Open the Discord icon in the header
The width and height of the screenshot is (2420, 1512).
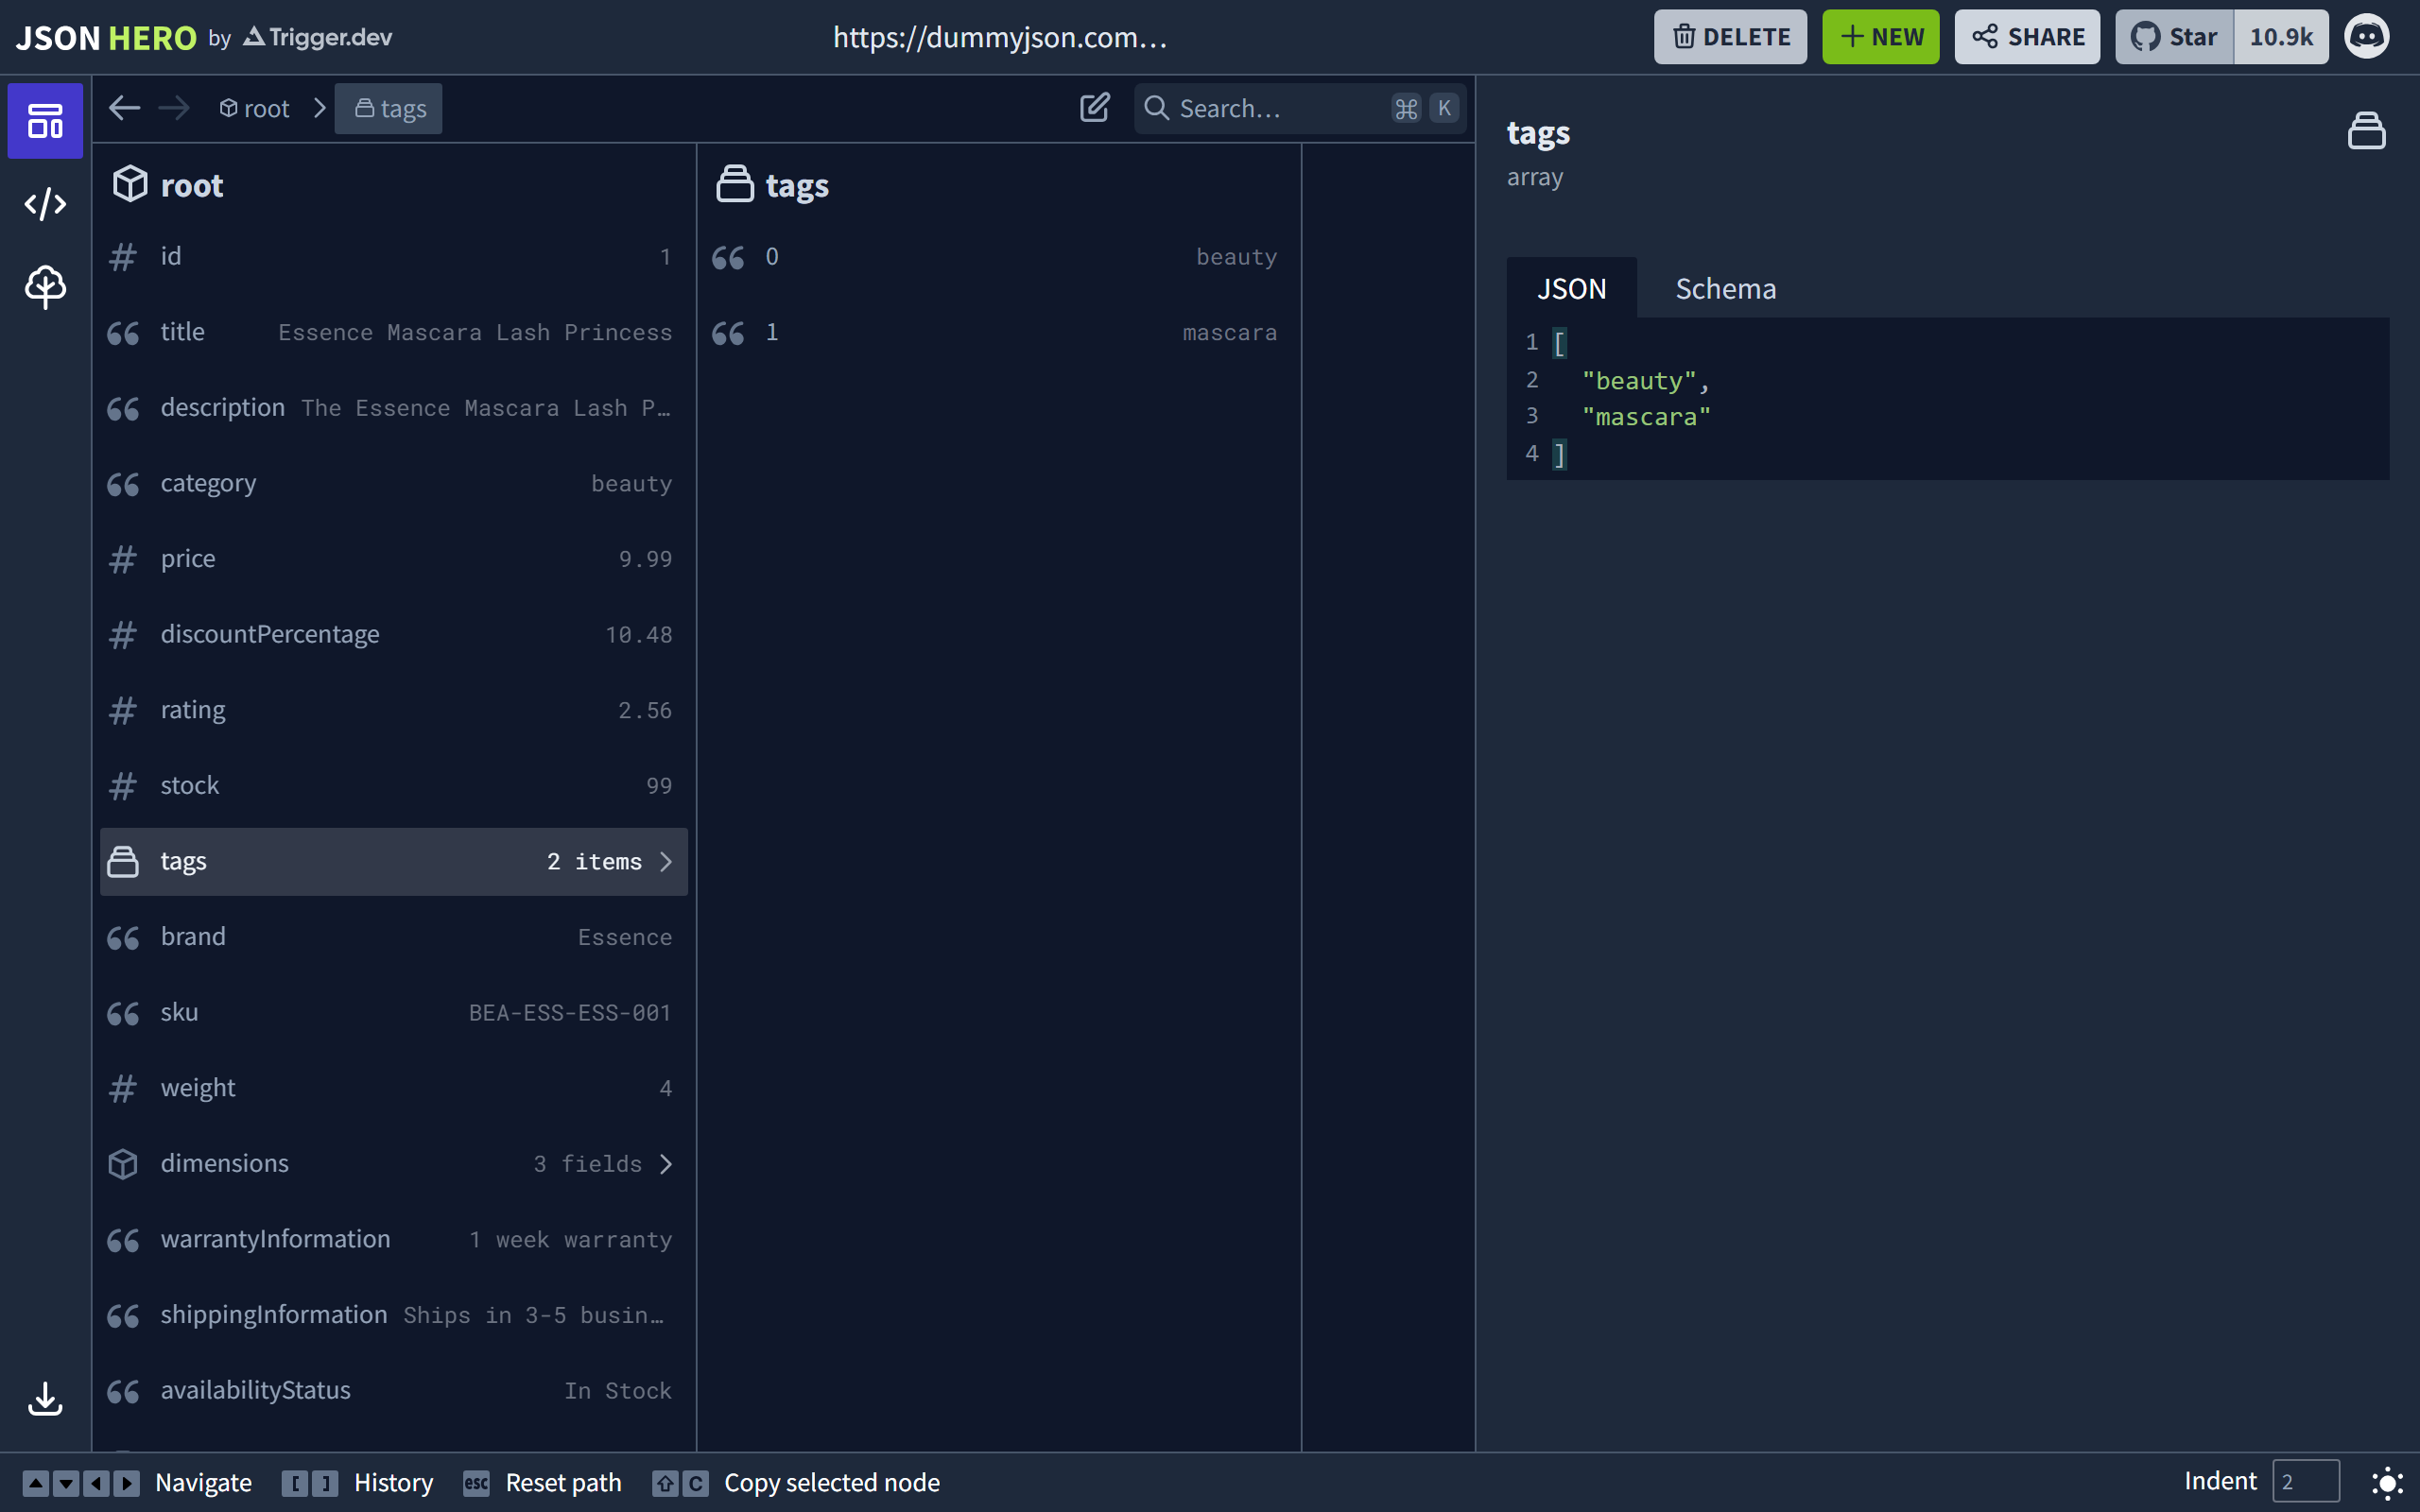[x=2367, y=37]
